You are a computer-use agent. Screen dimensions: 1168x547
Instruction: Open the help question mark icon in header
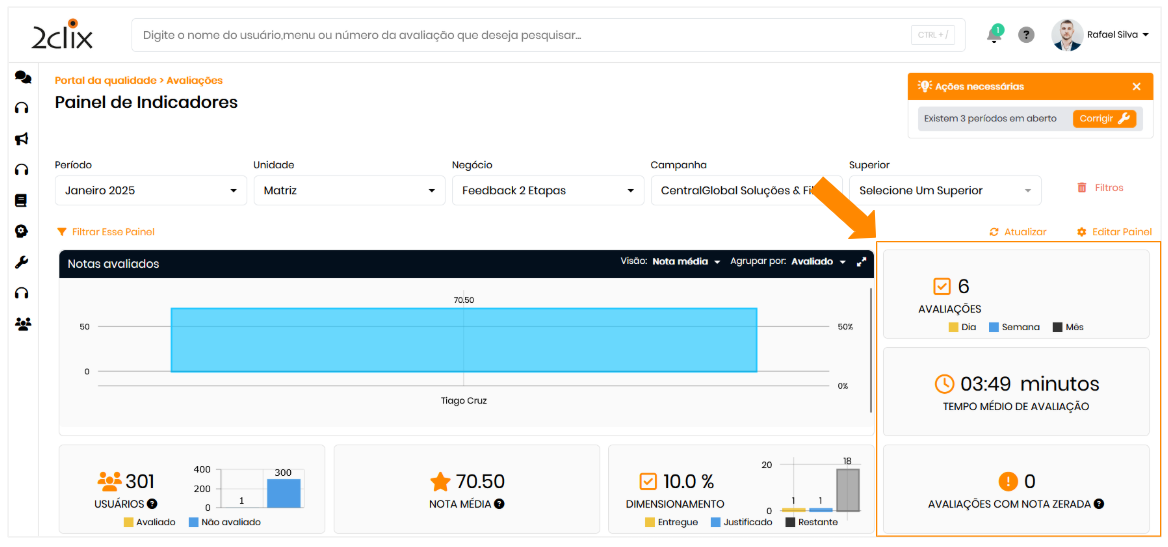tap(1026, 35)
